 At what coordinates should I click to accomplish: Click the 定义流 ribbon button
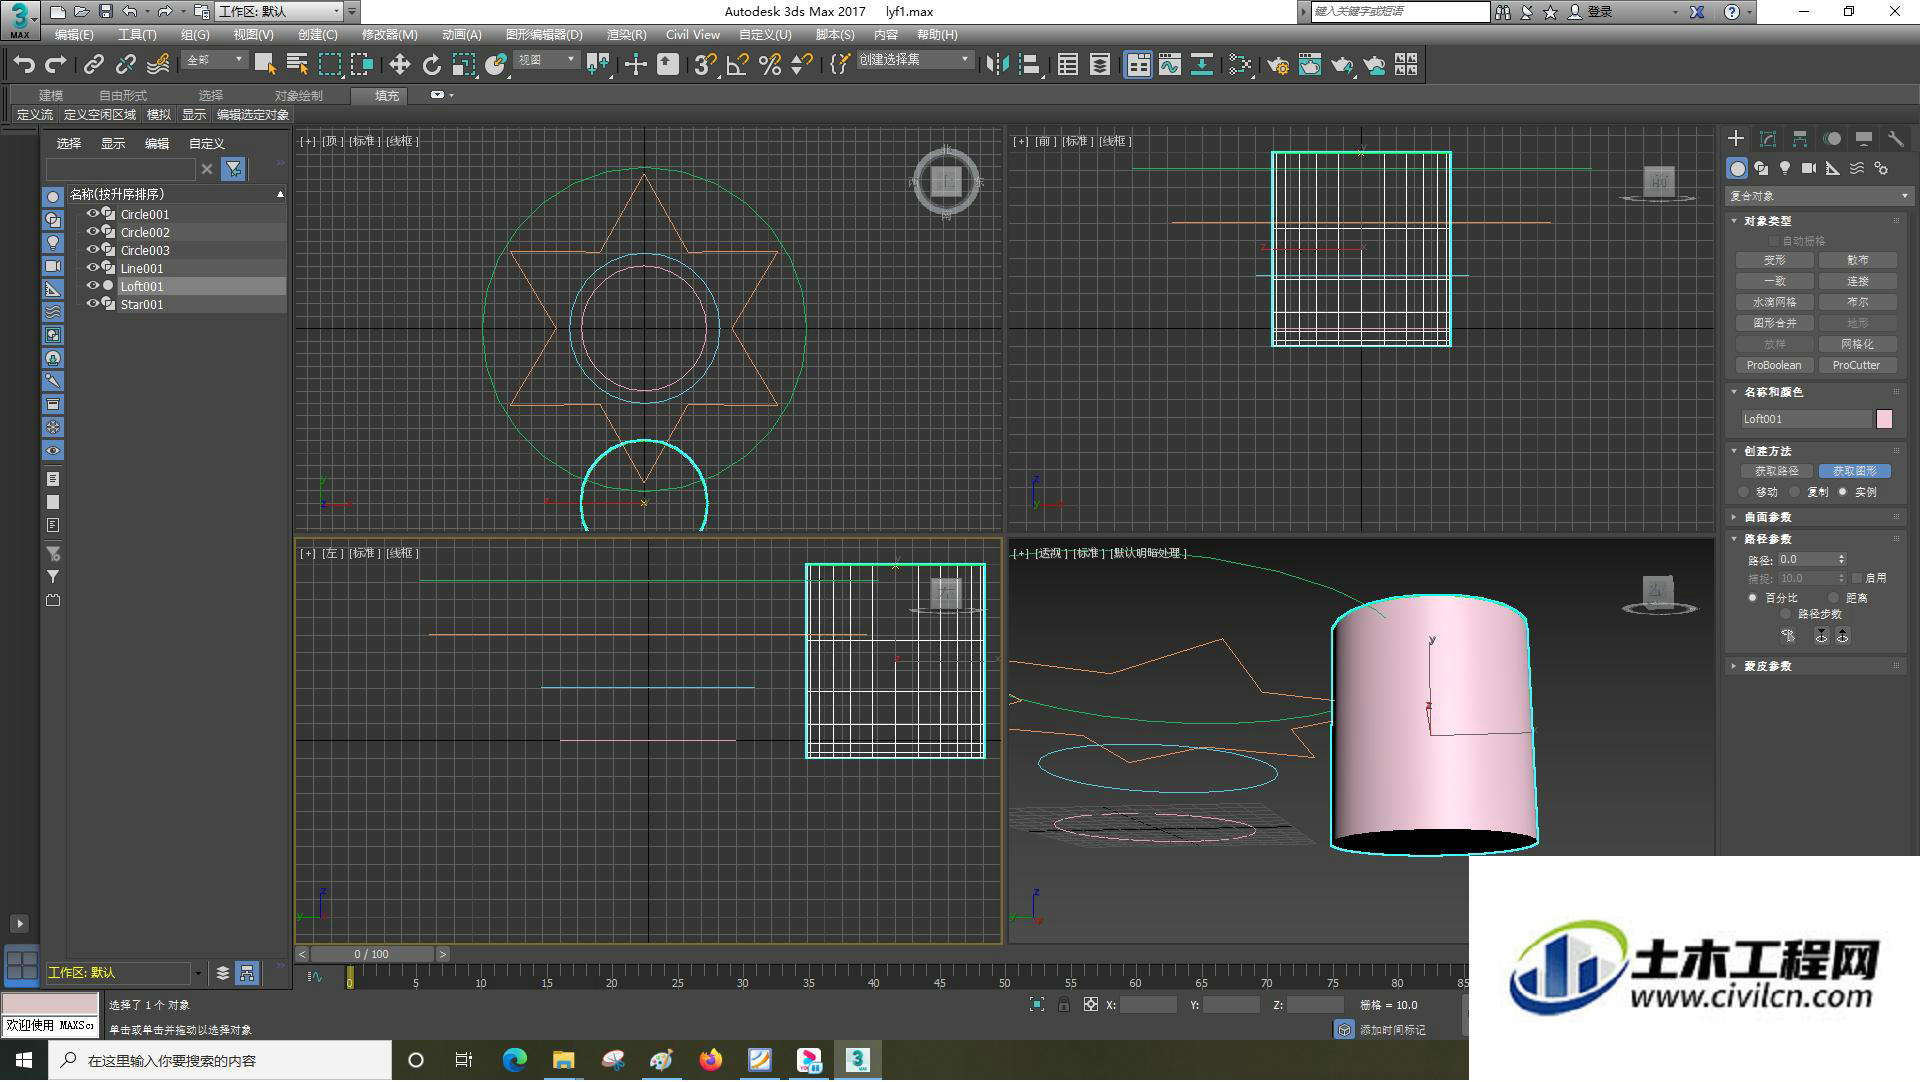[35, 115]
